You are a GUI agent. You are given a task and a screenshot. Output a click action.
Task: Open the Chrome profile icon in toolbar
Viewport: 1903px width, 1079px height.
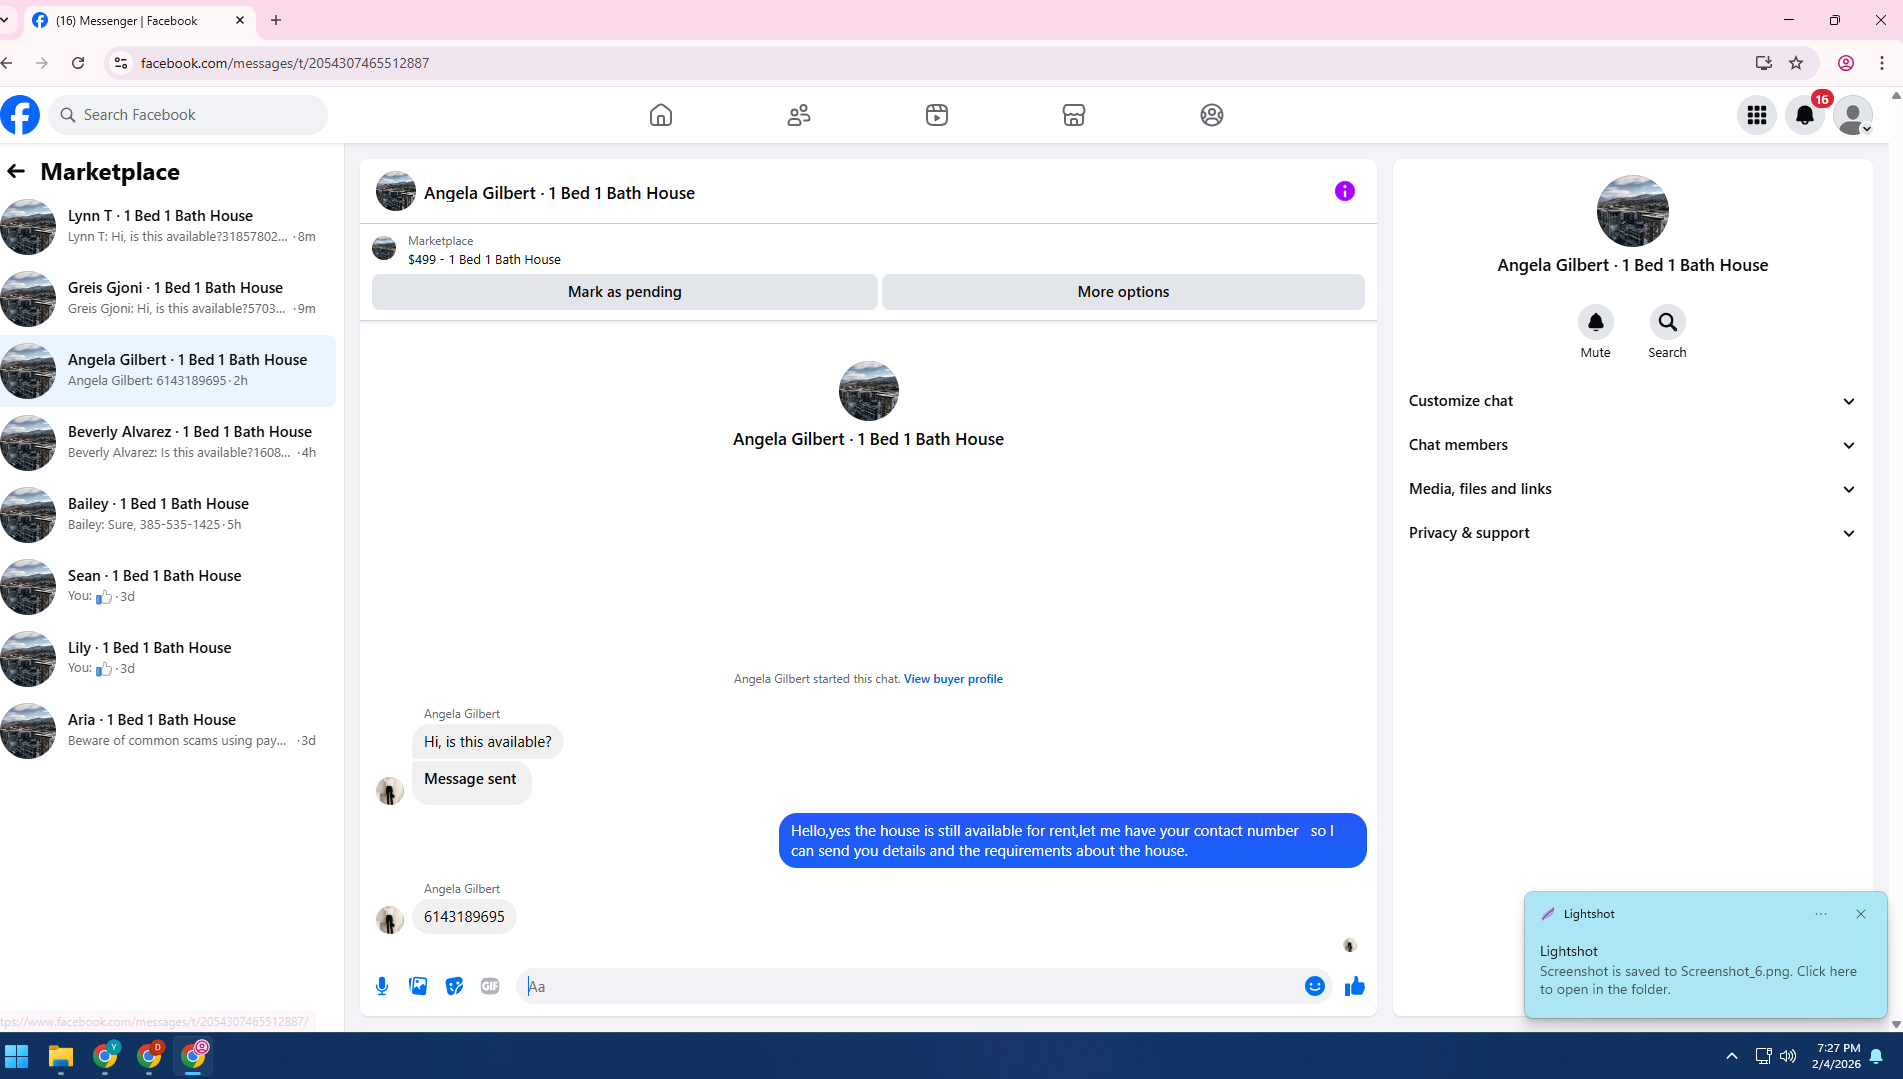pyautogui.click(x=1846, y=63)
